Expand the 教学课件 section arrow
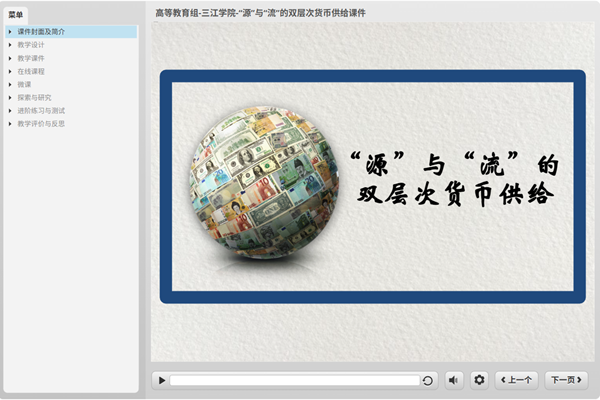The height and width of the screenshot is (400, 600). click(10, 58)
